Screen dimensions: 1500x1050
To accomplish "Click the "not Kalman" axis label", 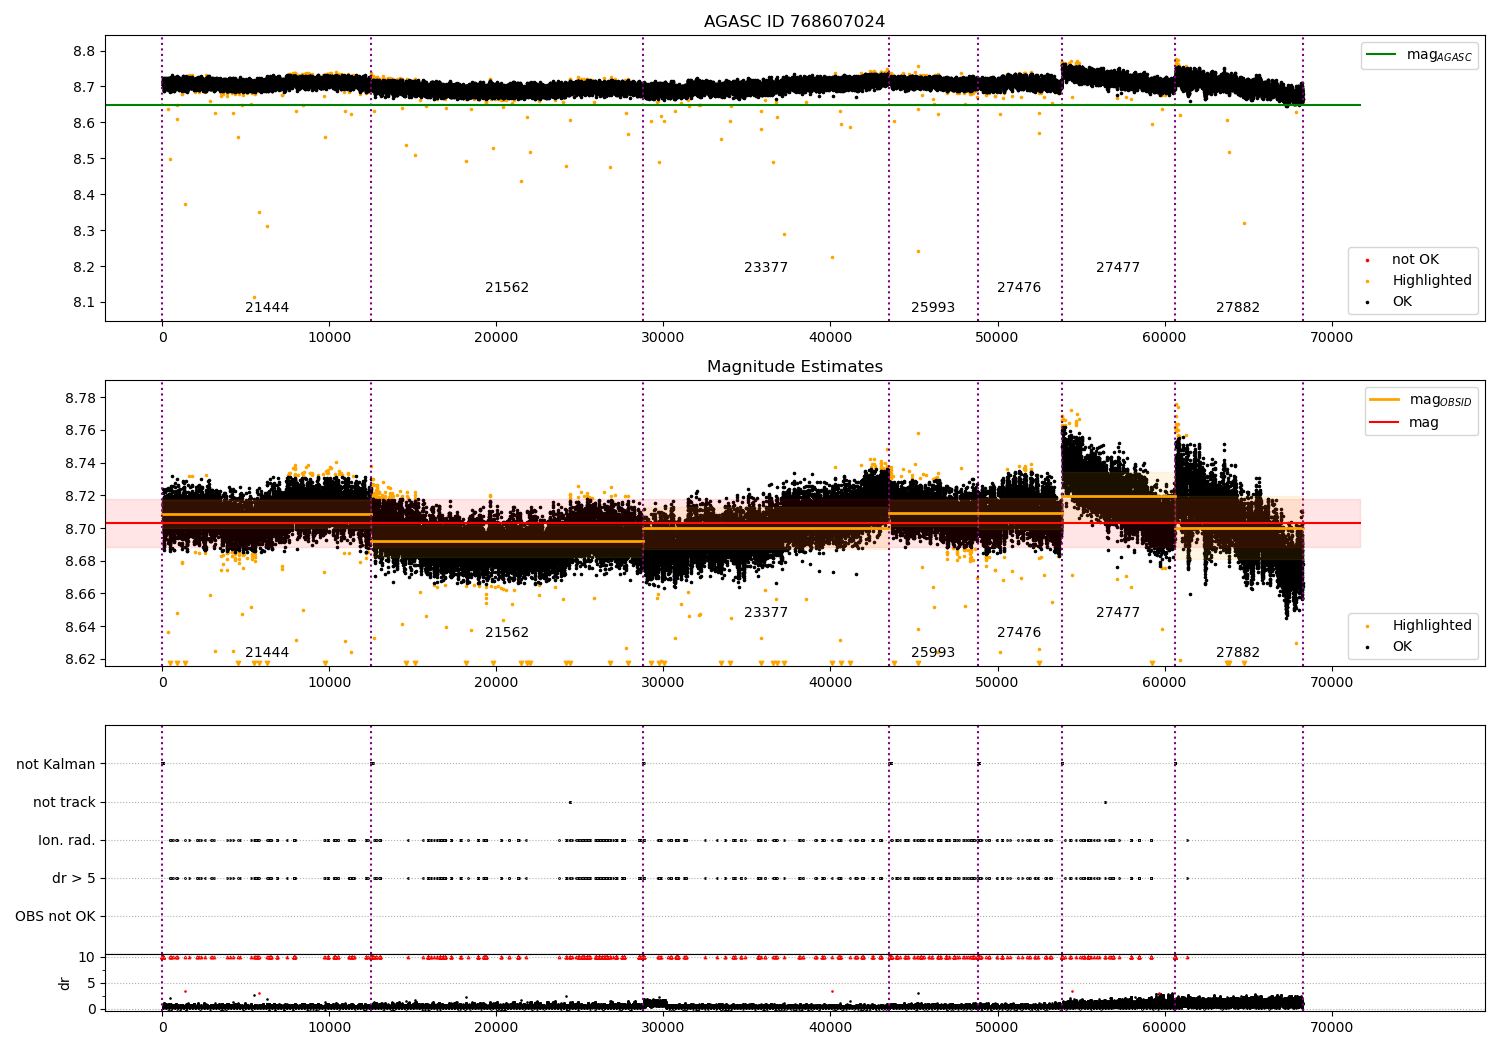I will tap(56, 765).
